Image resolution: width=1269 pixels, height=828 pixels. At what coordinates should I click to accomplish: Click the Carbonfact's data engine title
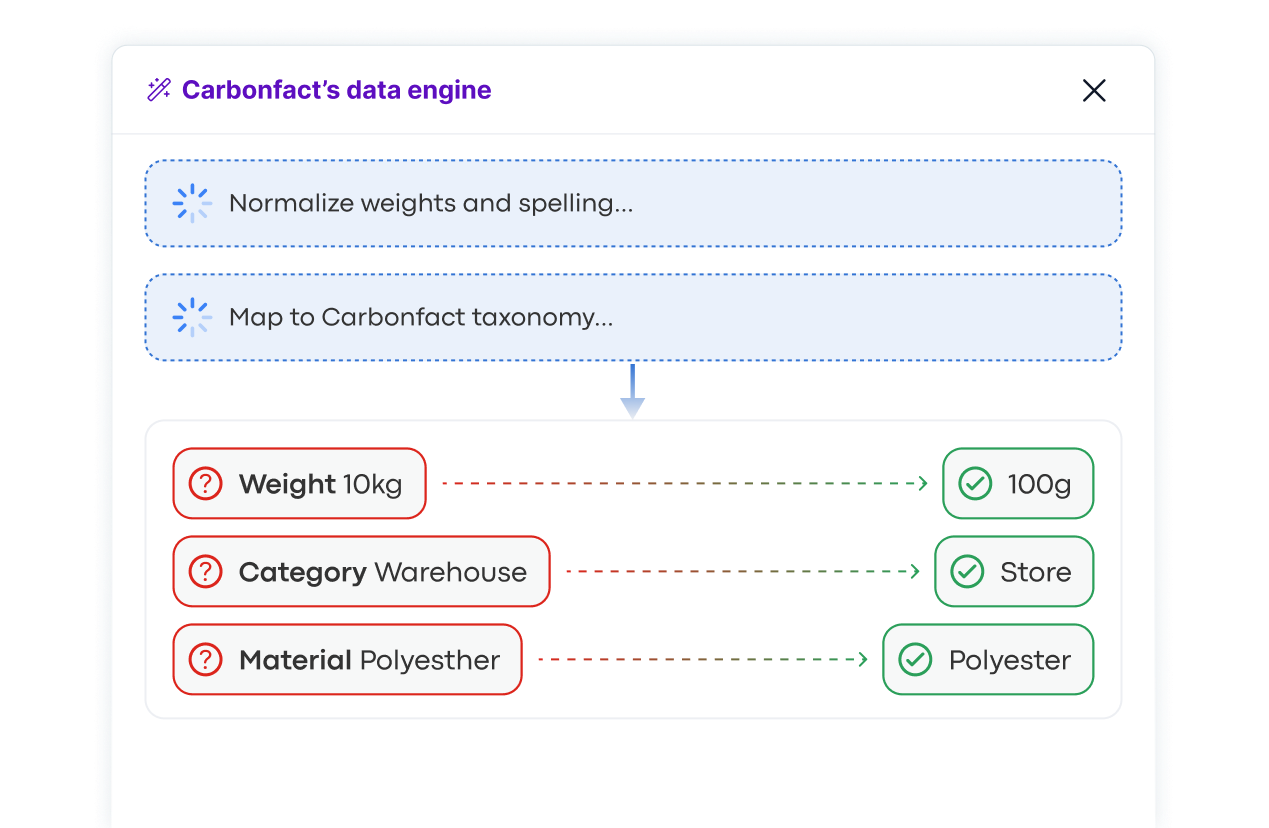tap(336, 90)
